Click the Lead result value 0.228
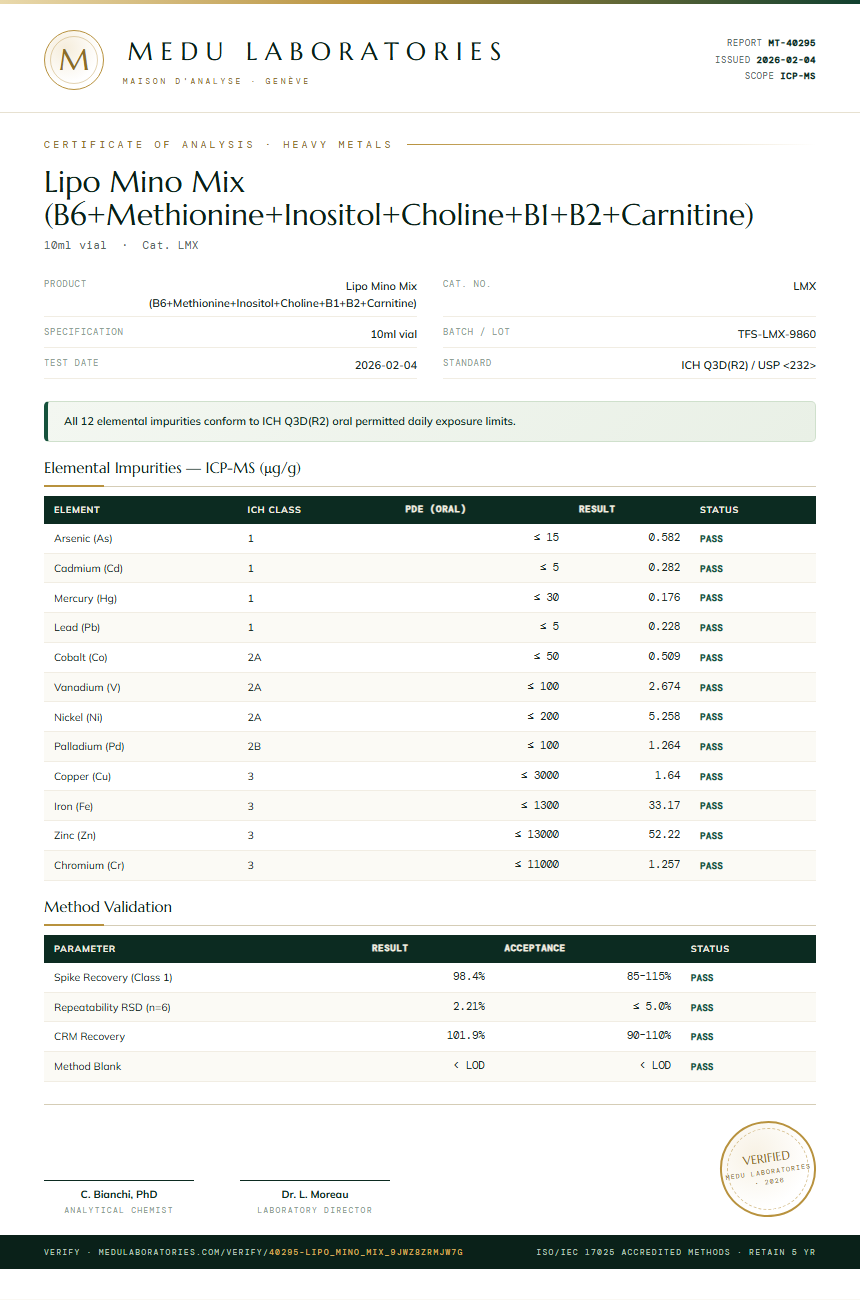This screenshot has height=1300, width=860. click(664, 627)
